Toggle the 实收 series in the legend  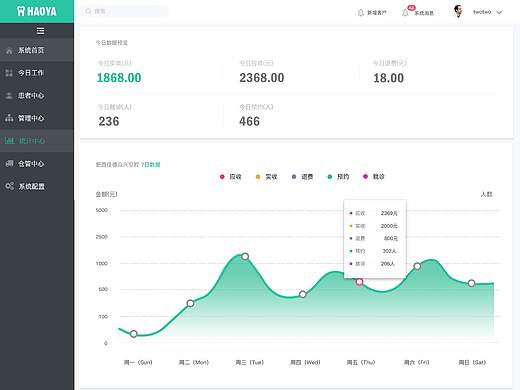(266, 177)
